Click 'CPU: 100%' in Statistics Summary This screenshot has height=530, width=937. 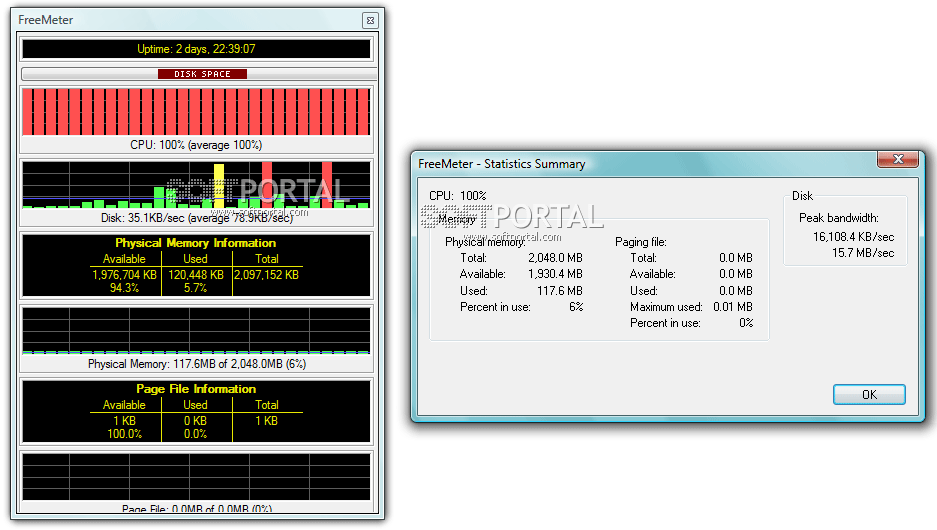(458, 195)
